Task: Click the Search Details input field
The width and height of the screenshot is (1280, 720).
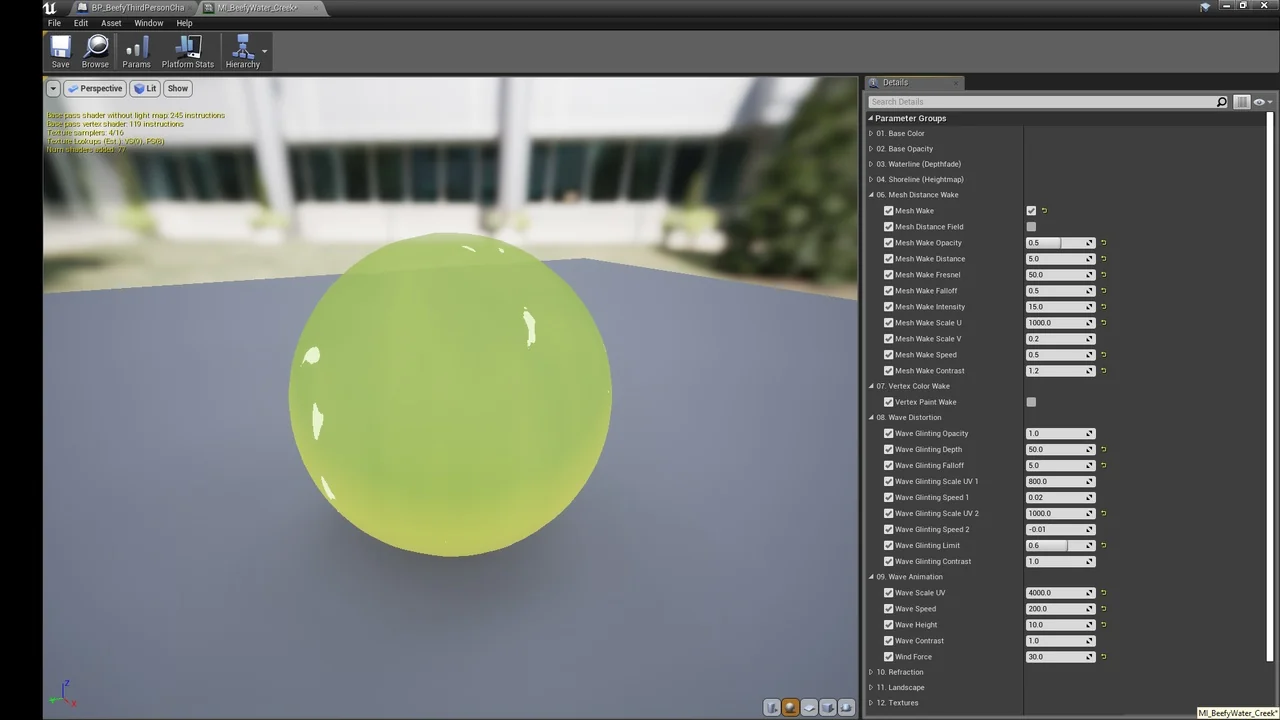Action: [1040, 102]
